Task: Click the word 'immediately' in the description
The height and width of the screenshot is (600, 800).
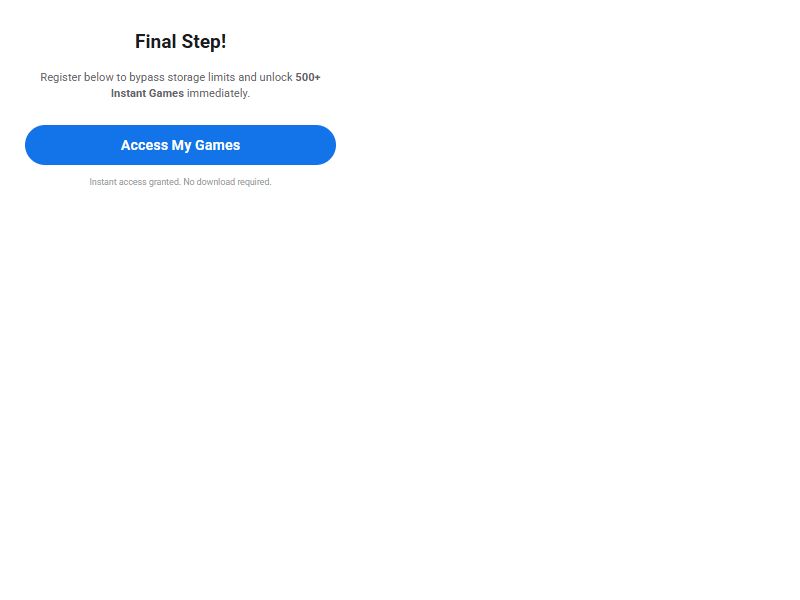Action: (218, 93)
